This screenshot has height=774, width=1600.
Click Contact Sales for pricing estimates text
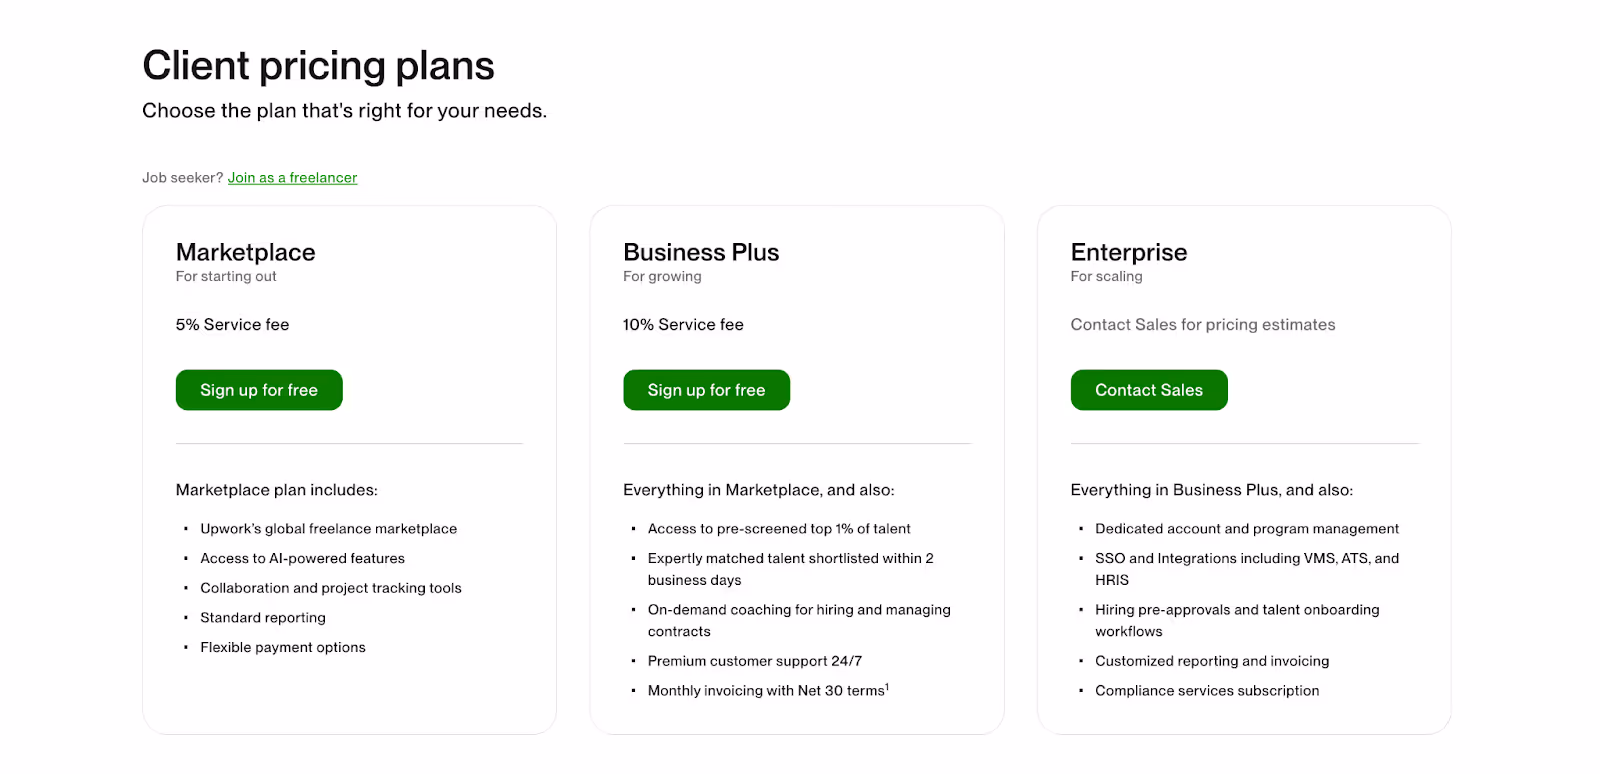[1203, 325]
